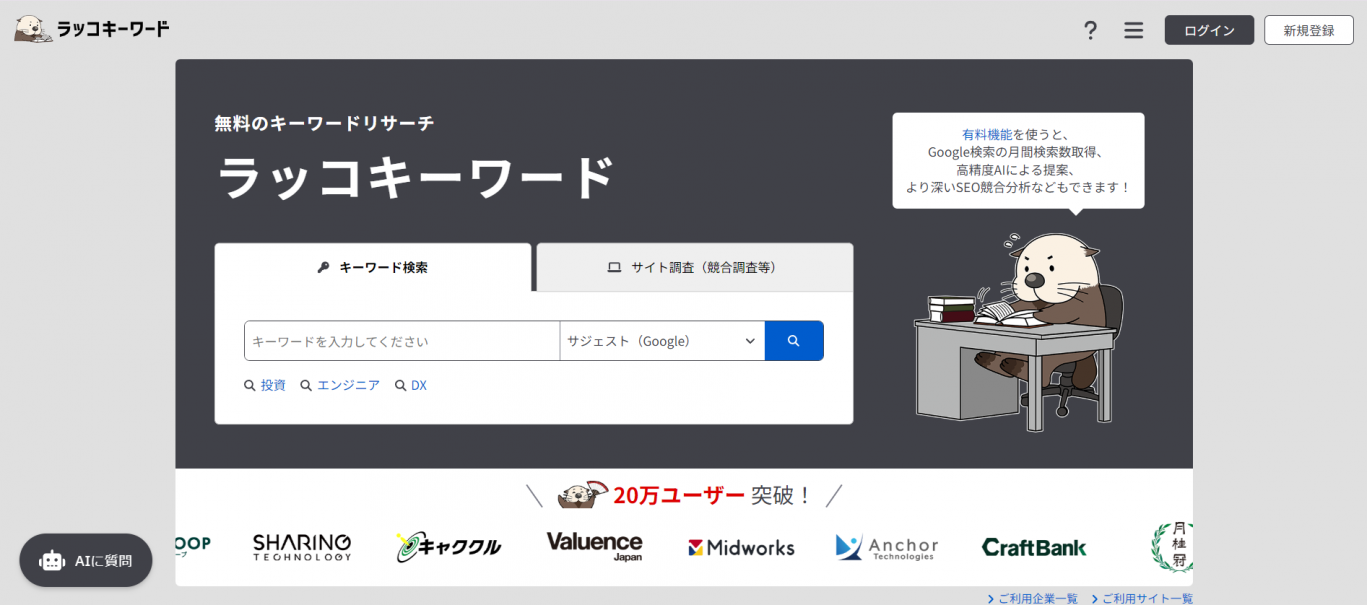Switch to the サイト調査（競合調査等） tab
Viewport: 1367px width, 605px height.
(x=694, y=267)
